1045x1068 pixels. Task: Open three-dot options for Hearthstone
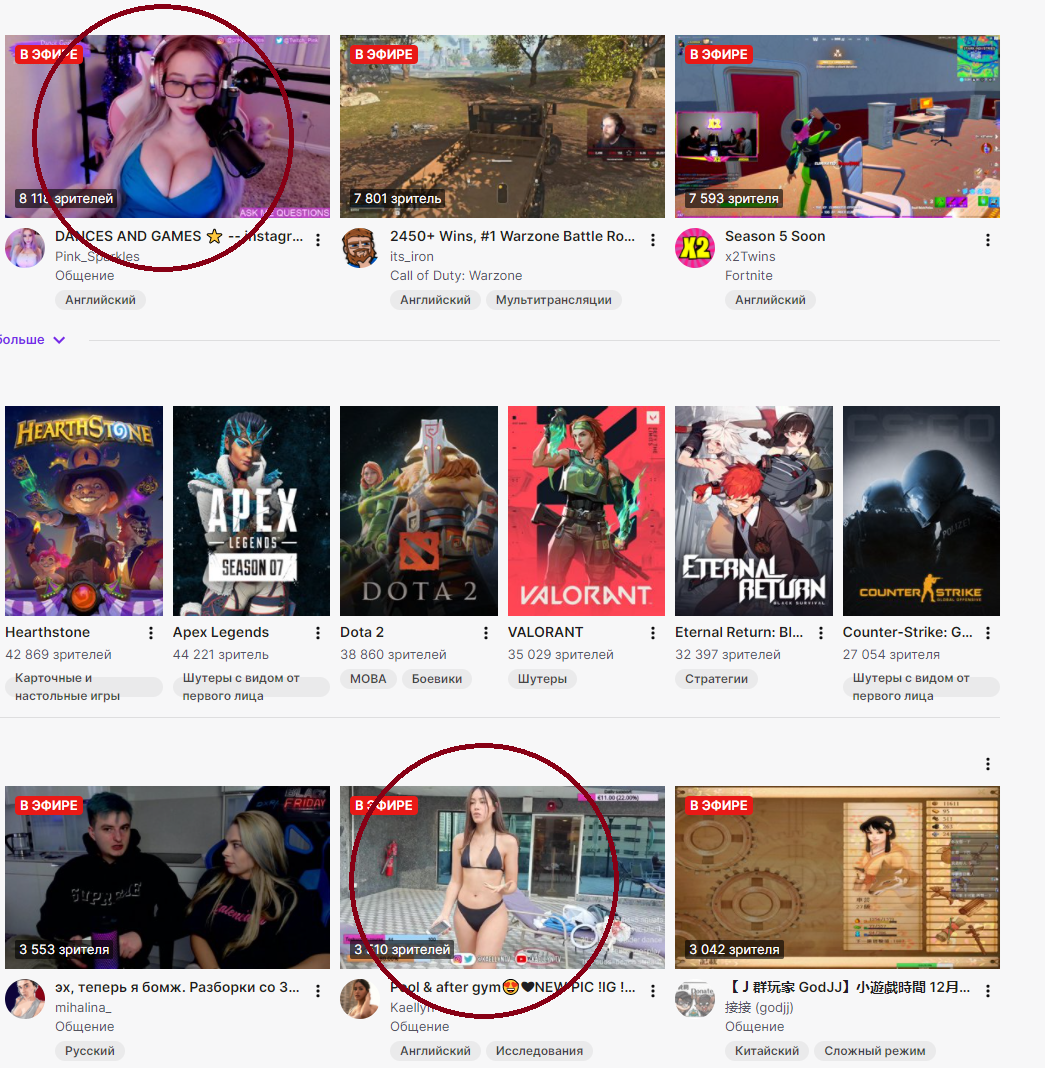coord(151,633)
